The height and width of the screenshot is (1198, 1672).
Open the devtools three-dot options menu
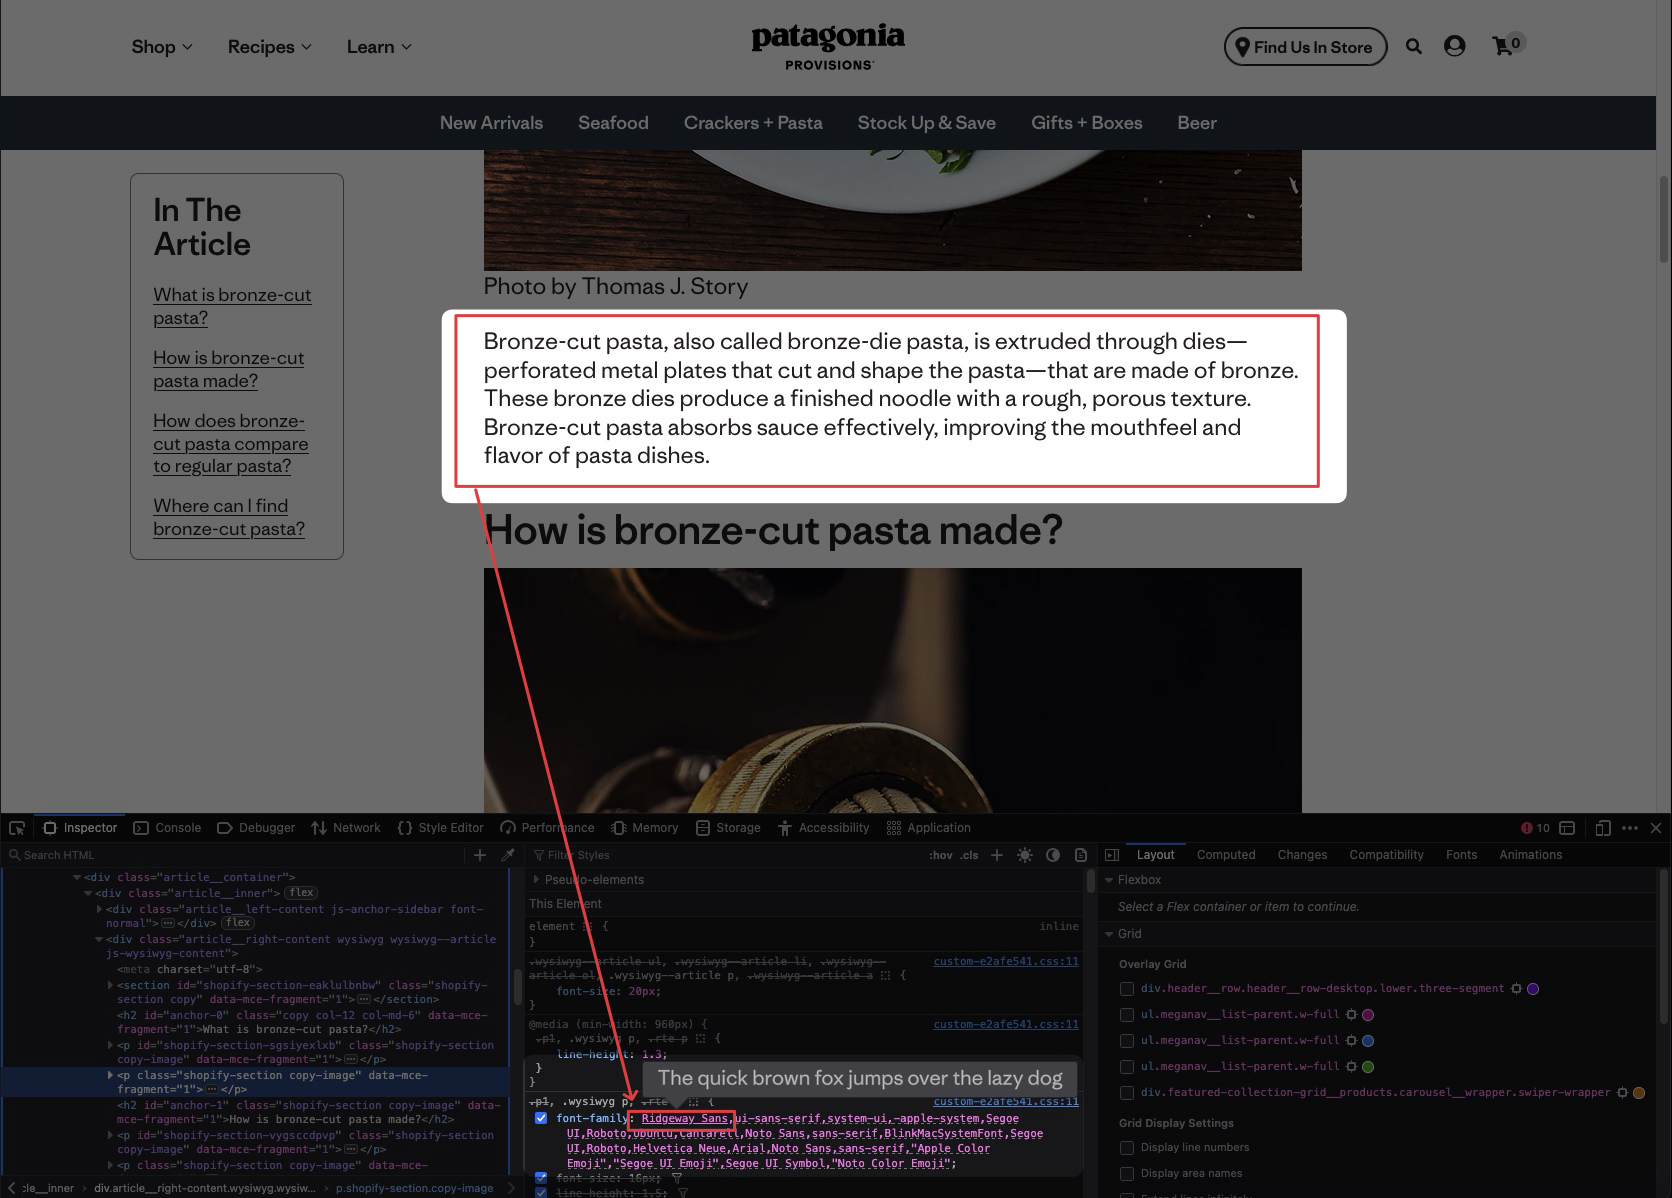pyautogui.click(x=1630, y=828)
